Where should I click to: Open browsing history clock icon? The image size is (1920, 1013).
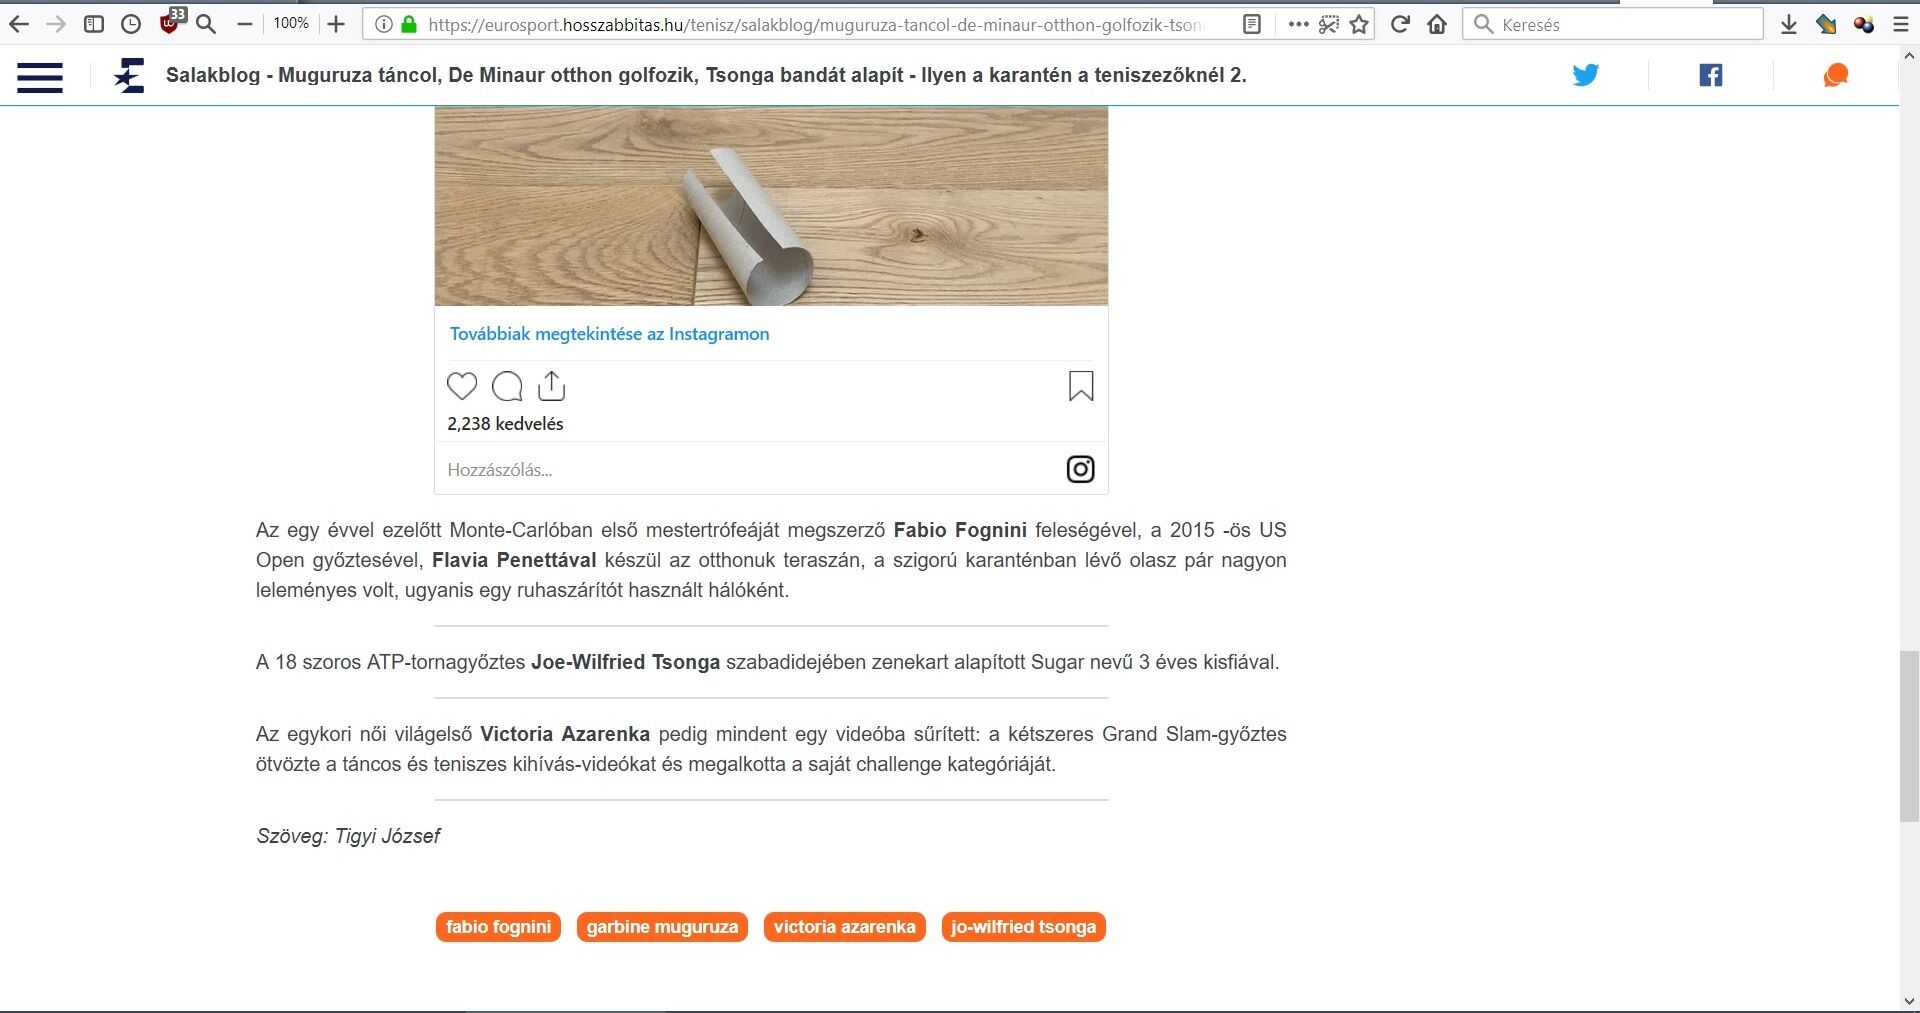pyautogui.click(x=131, y=24)
